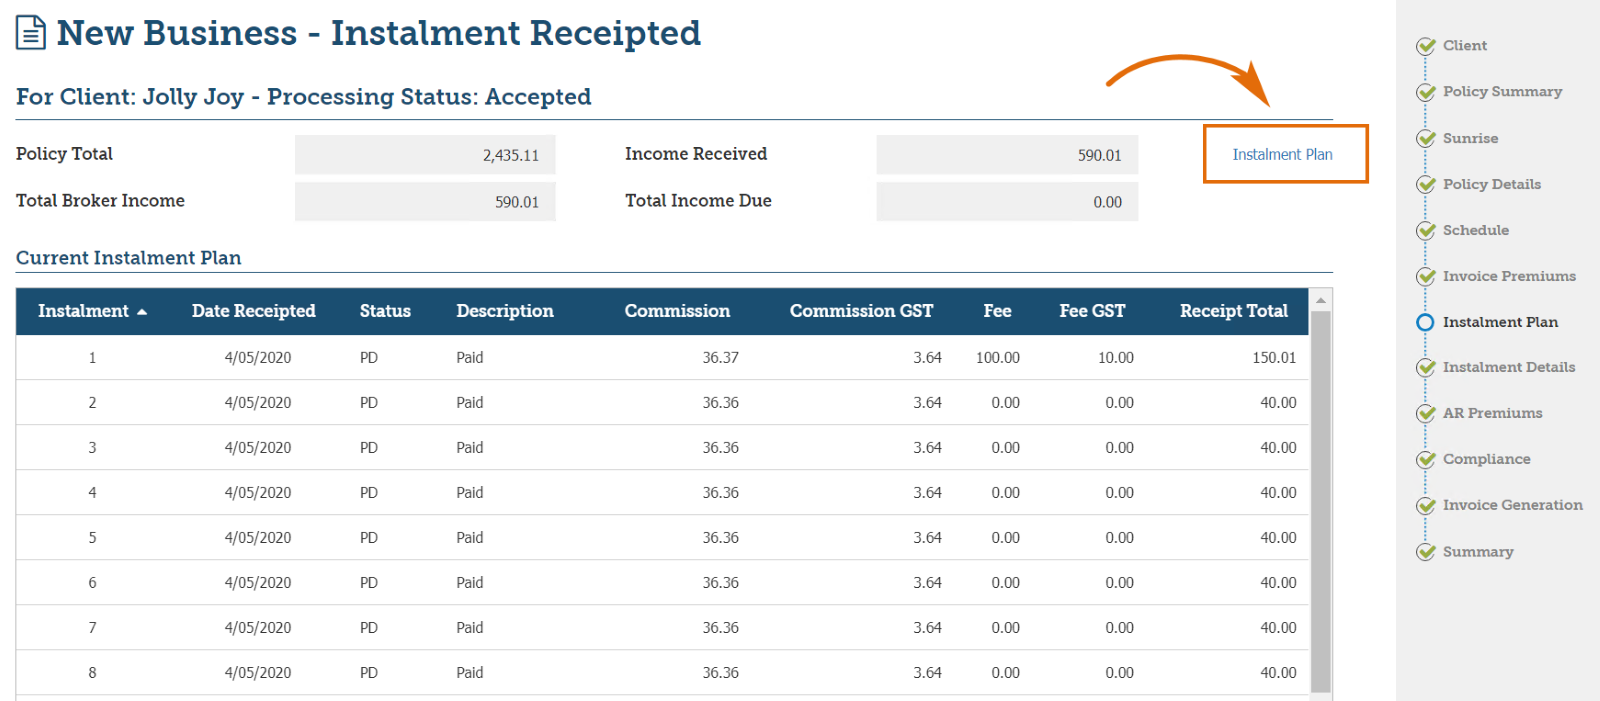Image resolution: width=1600 pixels, height=701 pixels.
Task: Navigate to Invoice Generation step
Action: tap(1512, 505)
